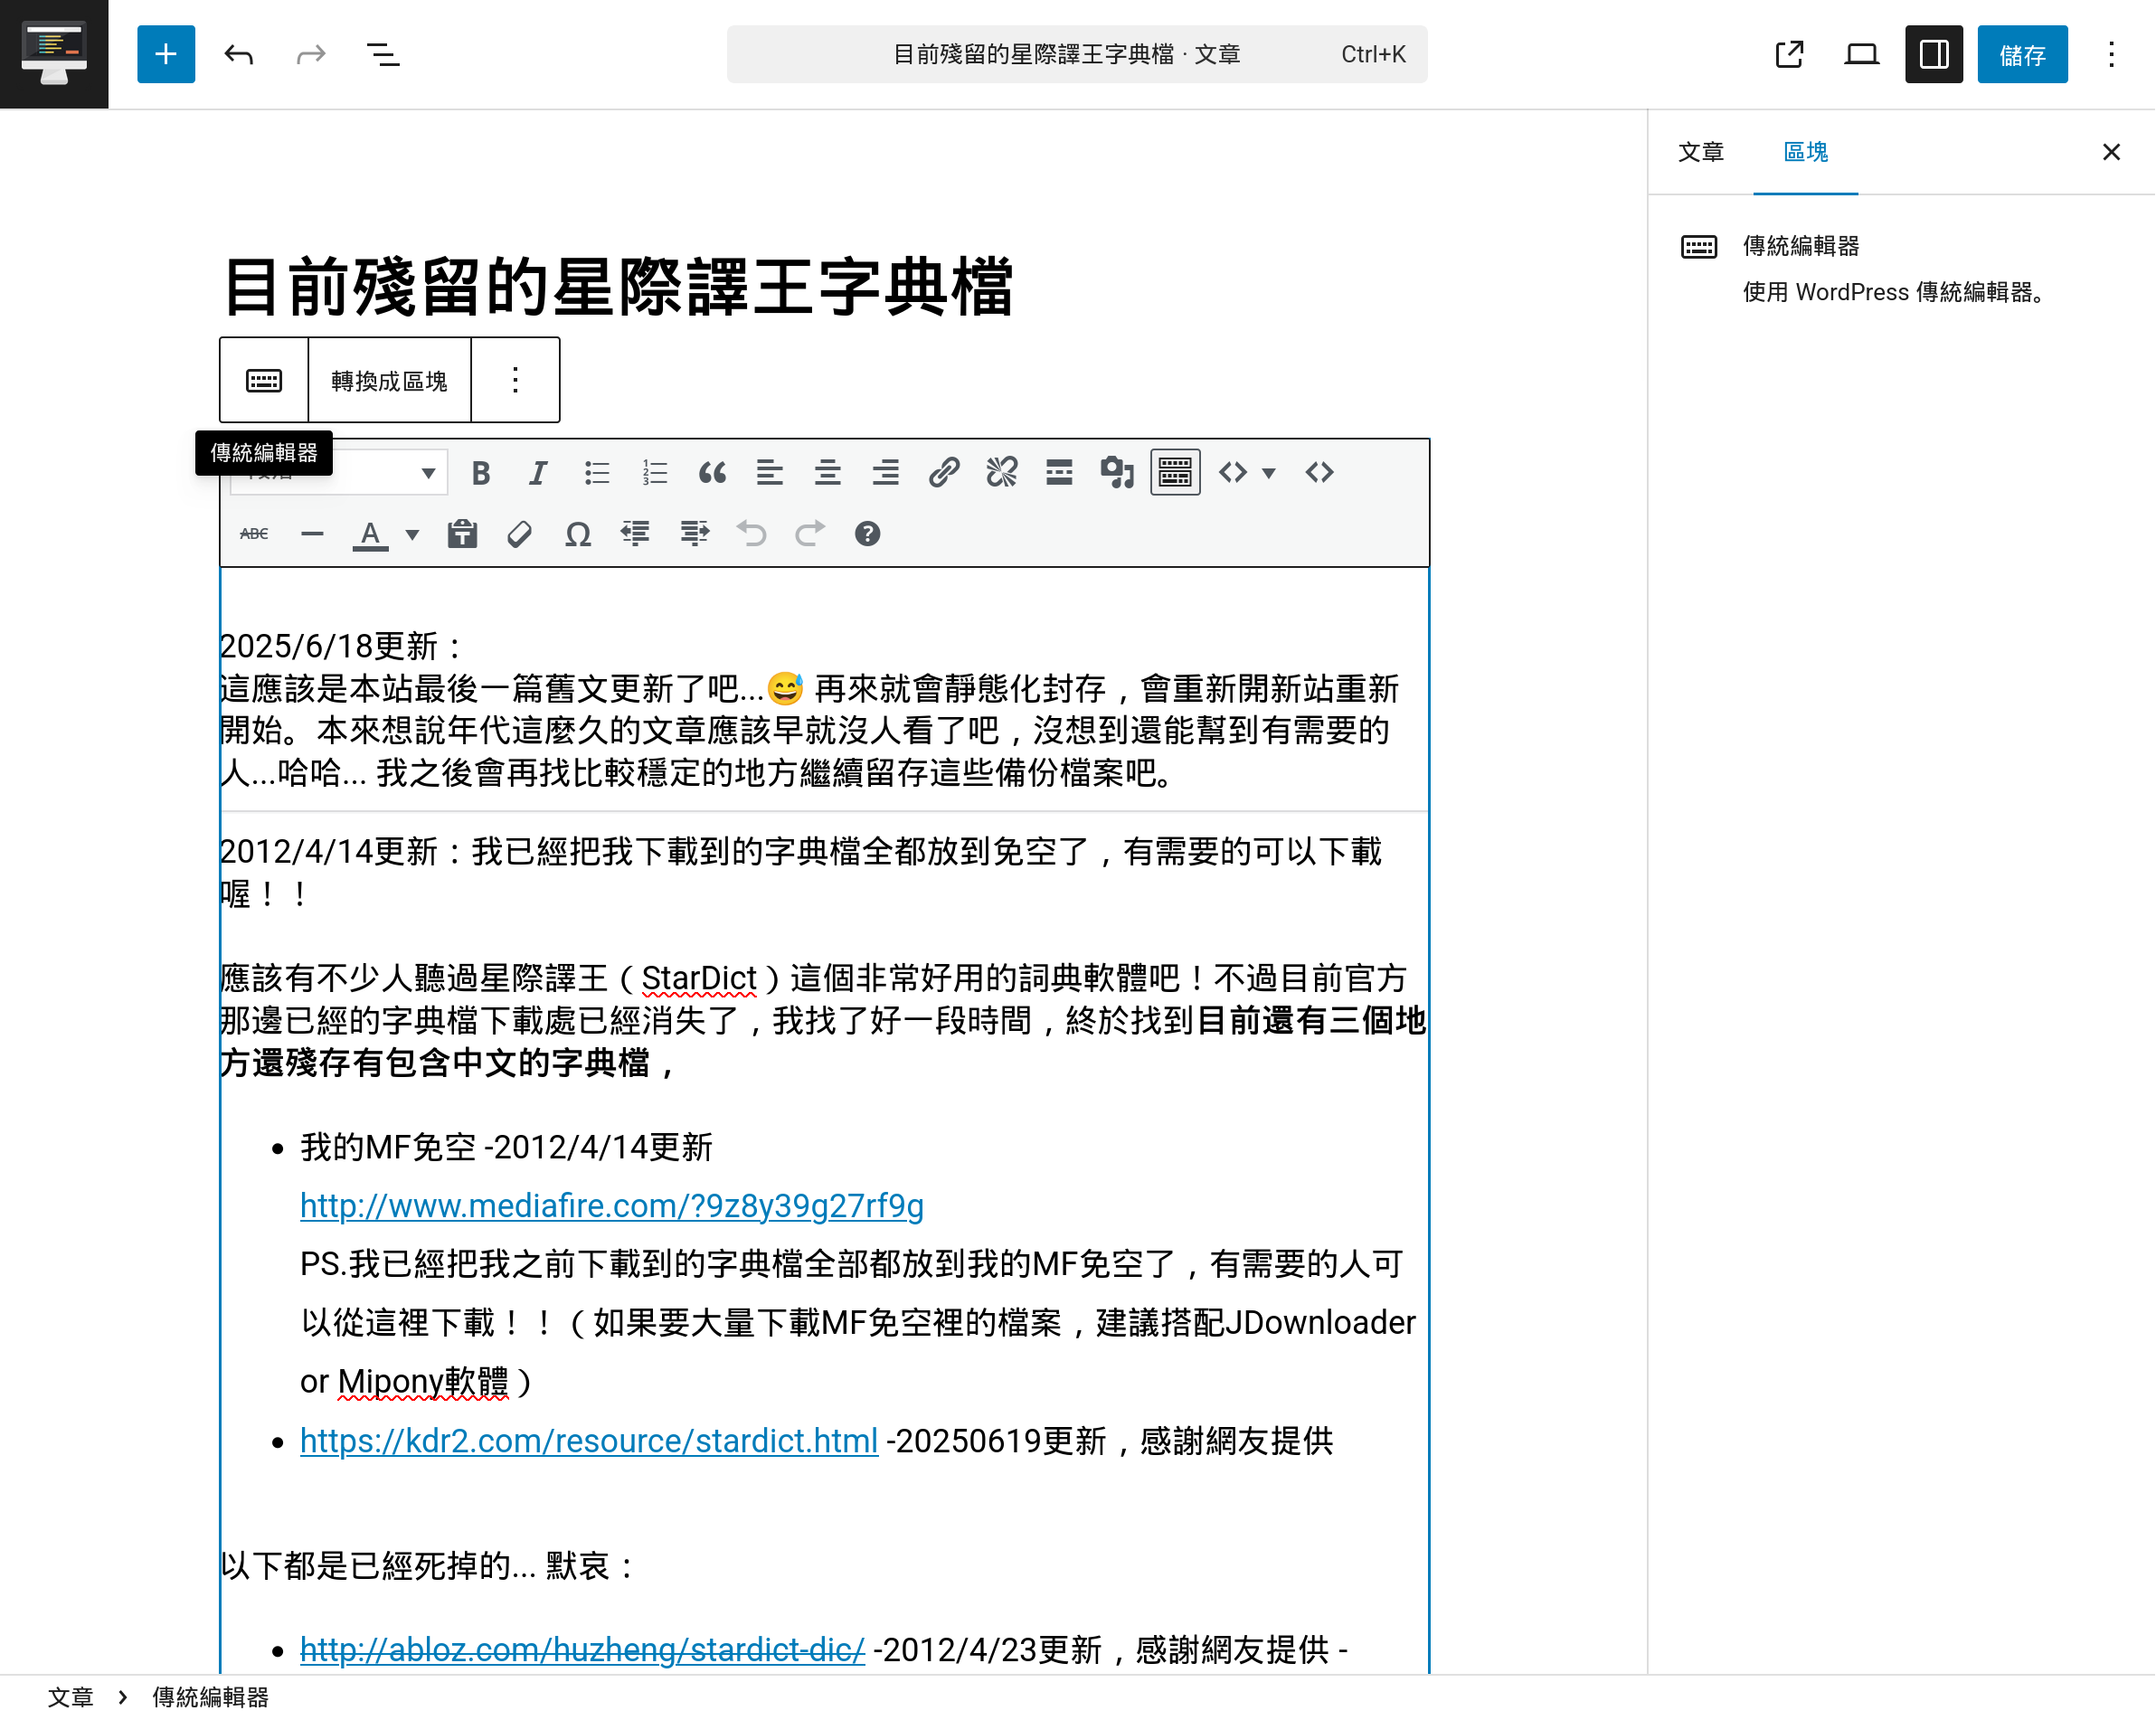Click the last code brackets icon
Viewport: 2156px width, 1720px height.
pos(1319,473)
